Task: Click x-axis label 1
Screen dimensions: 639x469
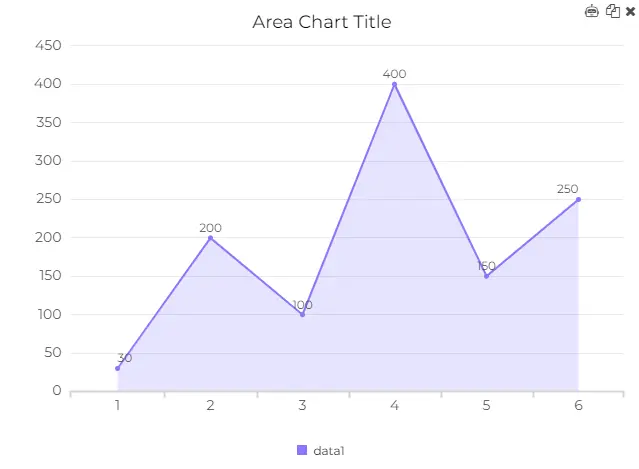Action: pos(117,405)
